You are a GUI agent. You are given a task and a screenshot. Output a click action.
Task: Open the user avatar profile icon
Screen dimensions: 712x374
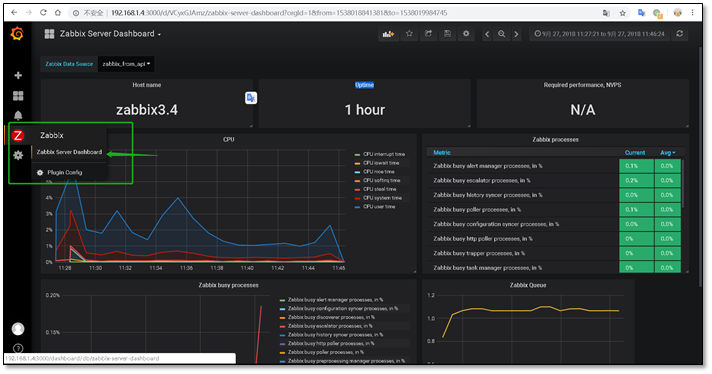18,329
